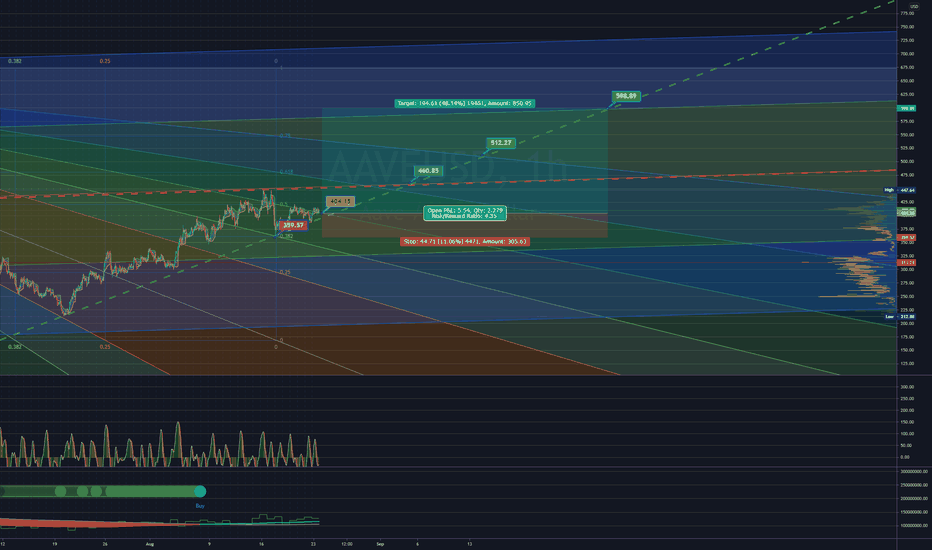Viewport: 932px width, 550px height.
Task: Click the 0.618 fib level label
Action: click(286, 172)
